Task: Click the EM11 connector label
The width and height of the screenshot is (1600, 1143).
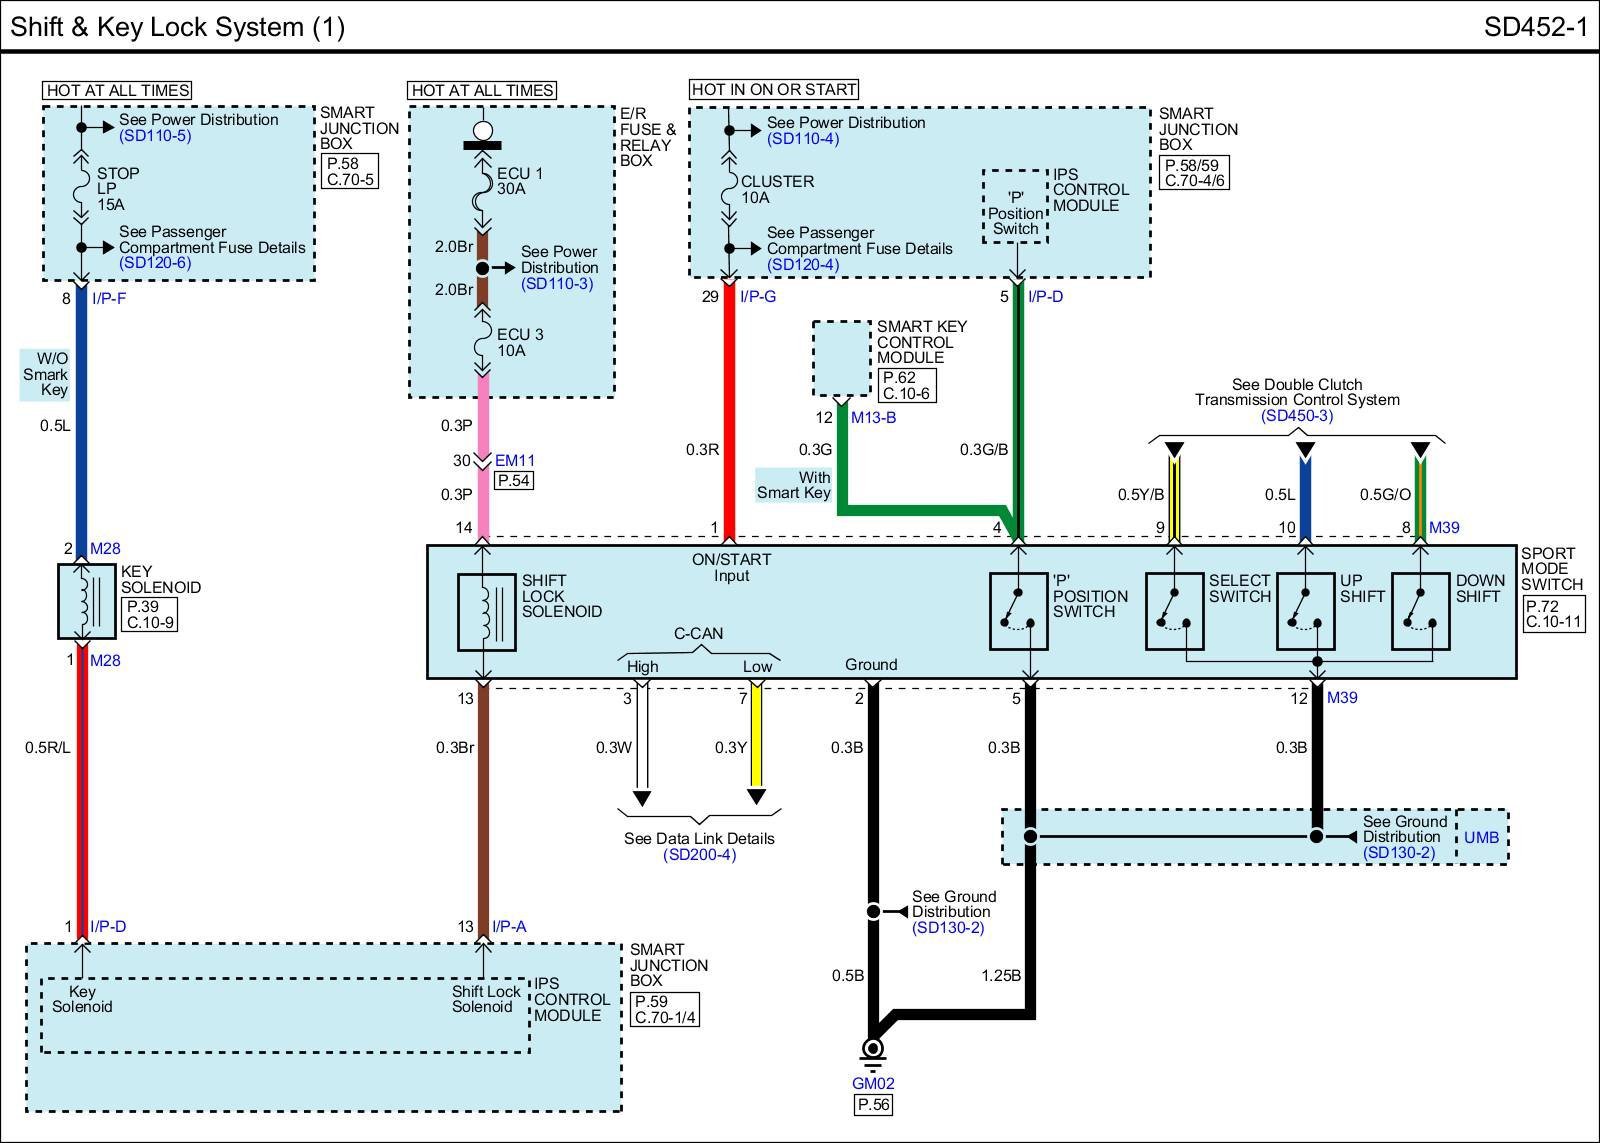Action: pyautogui.click(x=515, y=461)
